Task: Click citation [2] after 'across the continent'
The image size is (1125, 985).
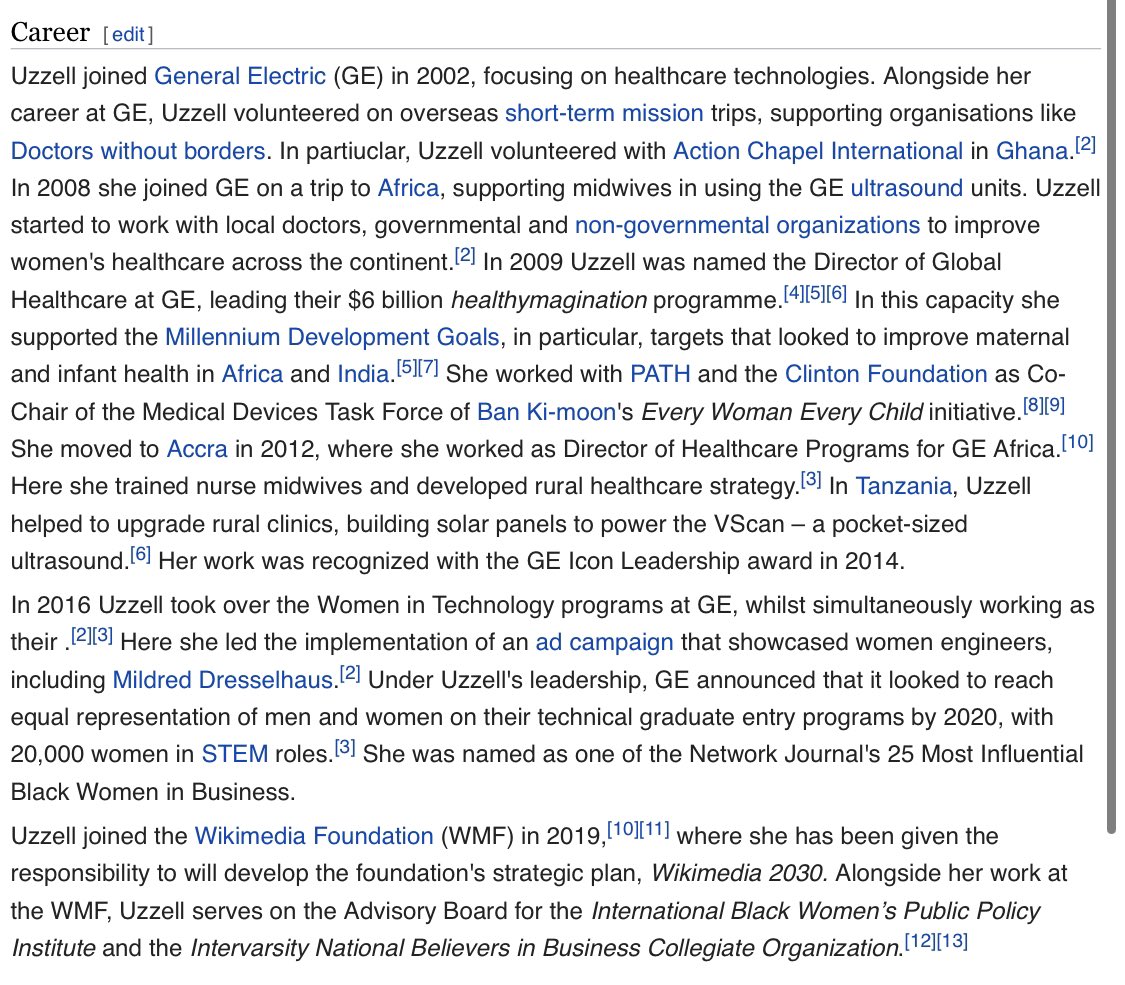Action: pos(465,255)
